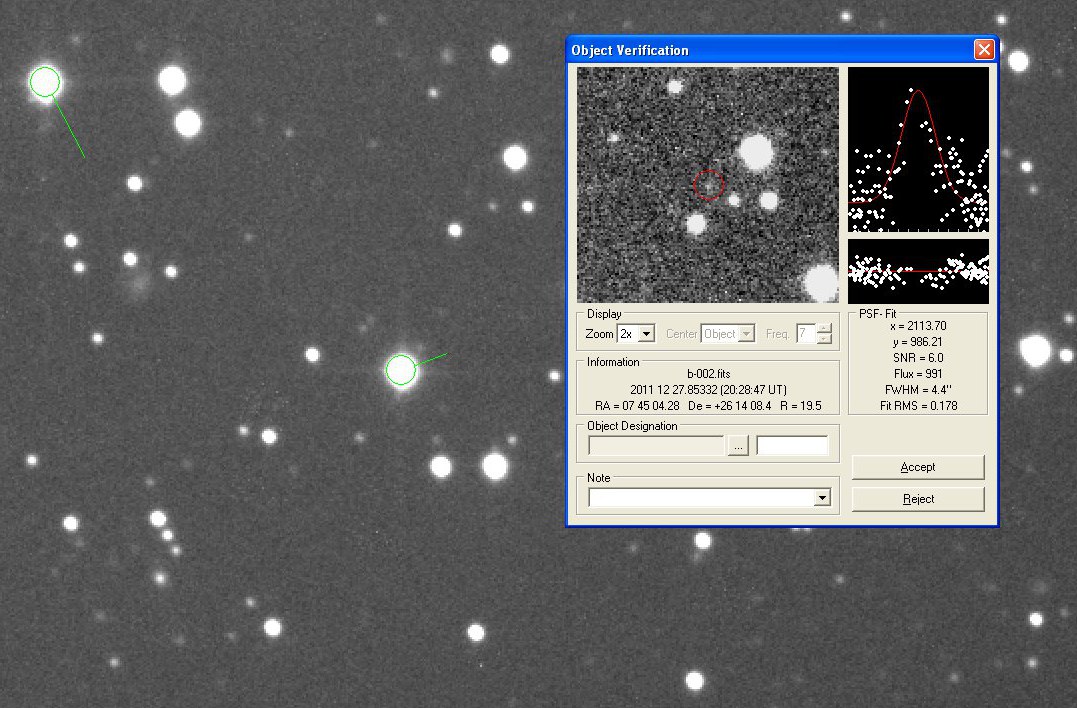Expand the Center Object dropdown

tap(746, 334)
